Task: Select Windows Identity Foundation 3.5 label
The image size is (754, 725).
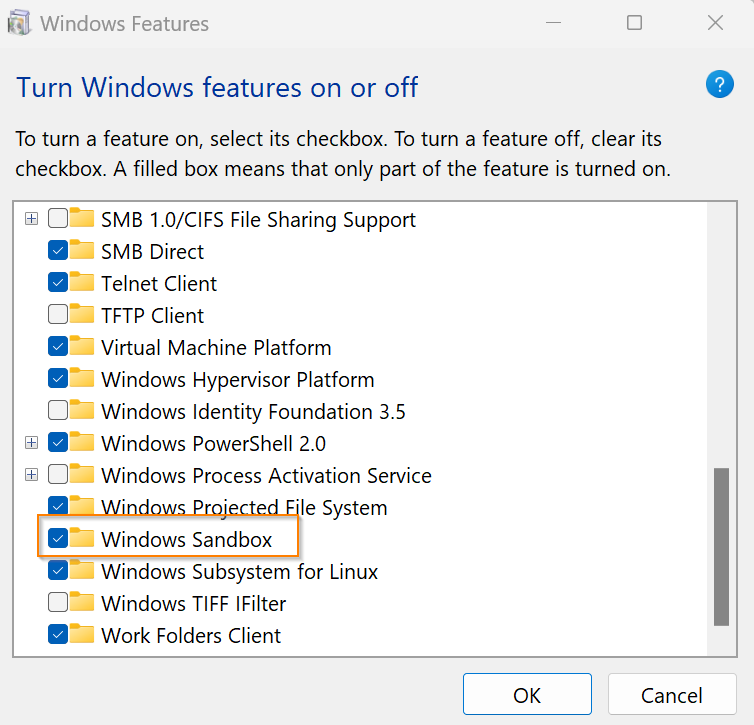Action: (253, 412)
